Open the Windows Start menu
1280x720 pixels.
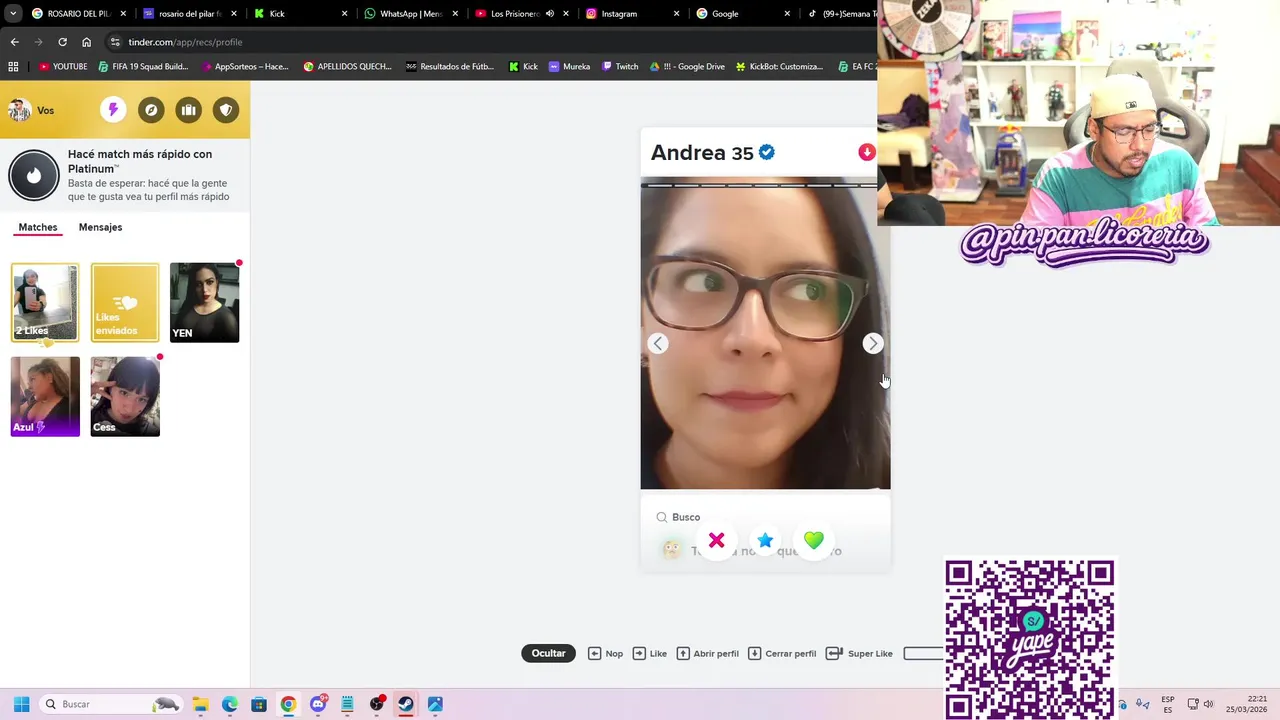click(21, 704)
